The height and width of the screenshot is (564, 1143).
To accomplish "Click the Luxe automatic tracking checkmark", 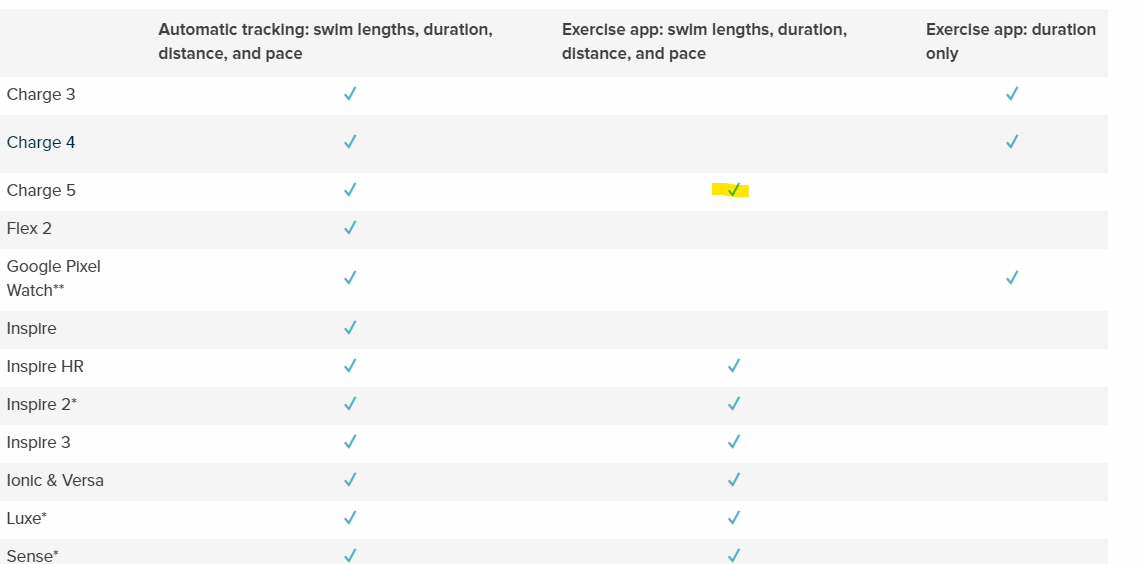I will click(x=350, y=518).
